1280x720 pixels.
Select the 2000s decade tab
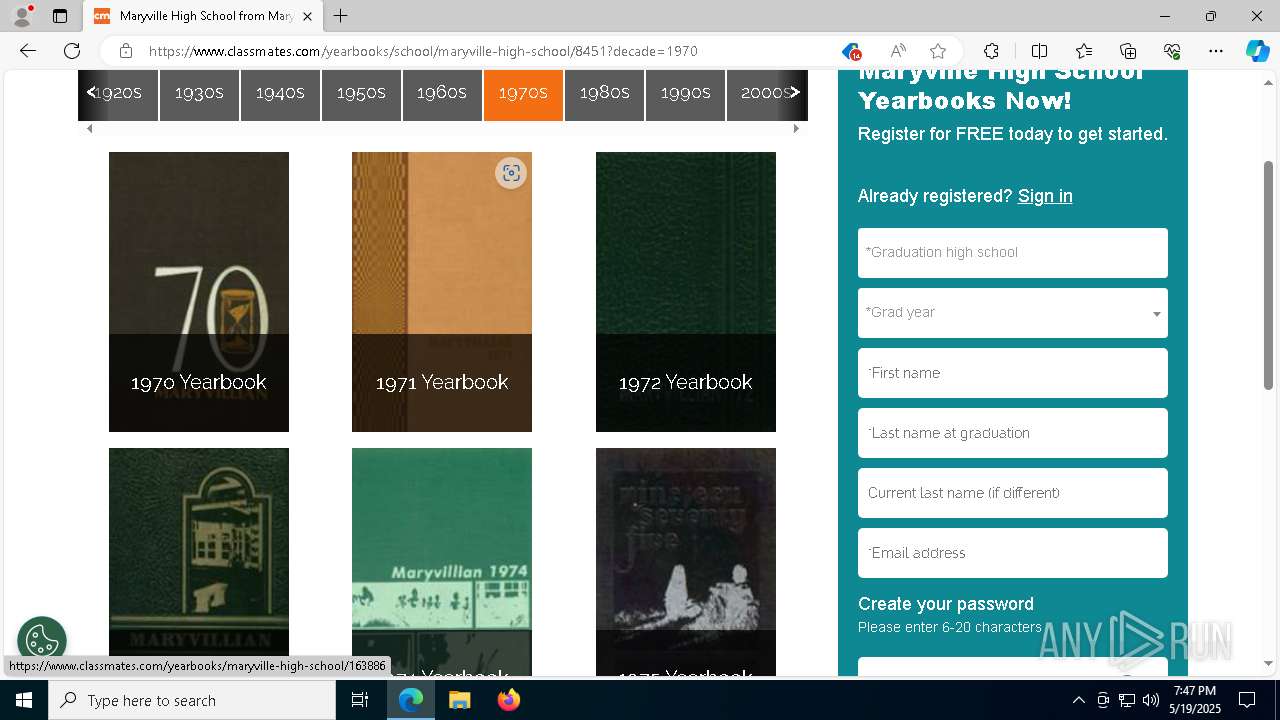(x=766, y=92)
